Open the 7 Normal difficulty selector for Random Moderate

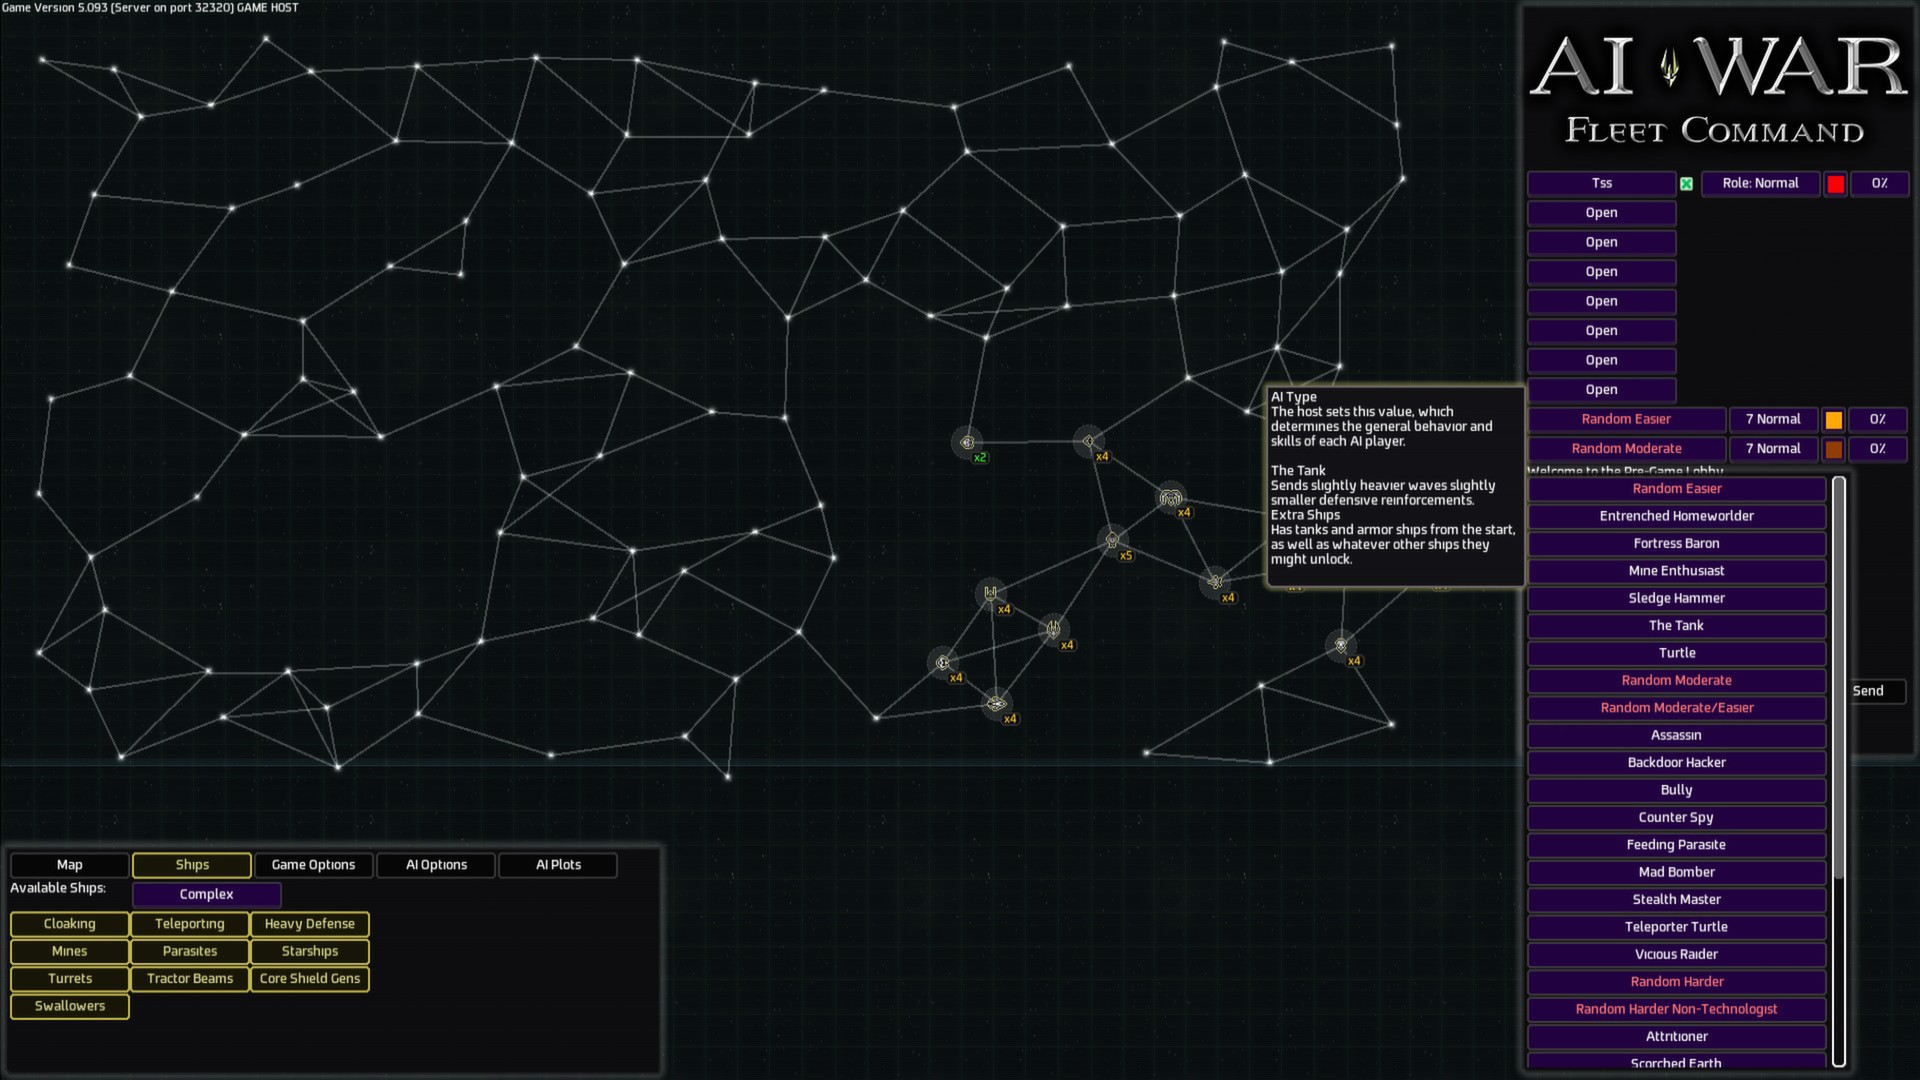click(1772, 448)
